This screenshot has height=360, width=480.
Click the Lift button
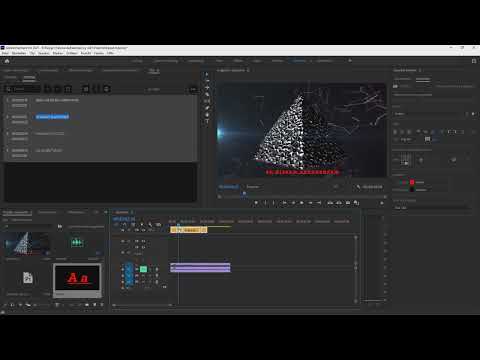coord(330,203)
